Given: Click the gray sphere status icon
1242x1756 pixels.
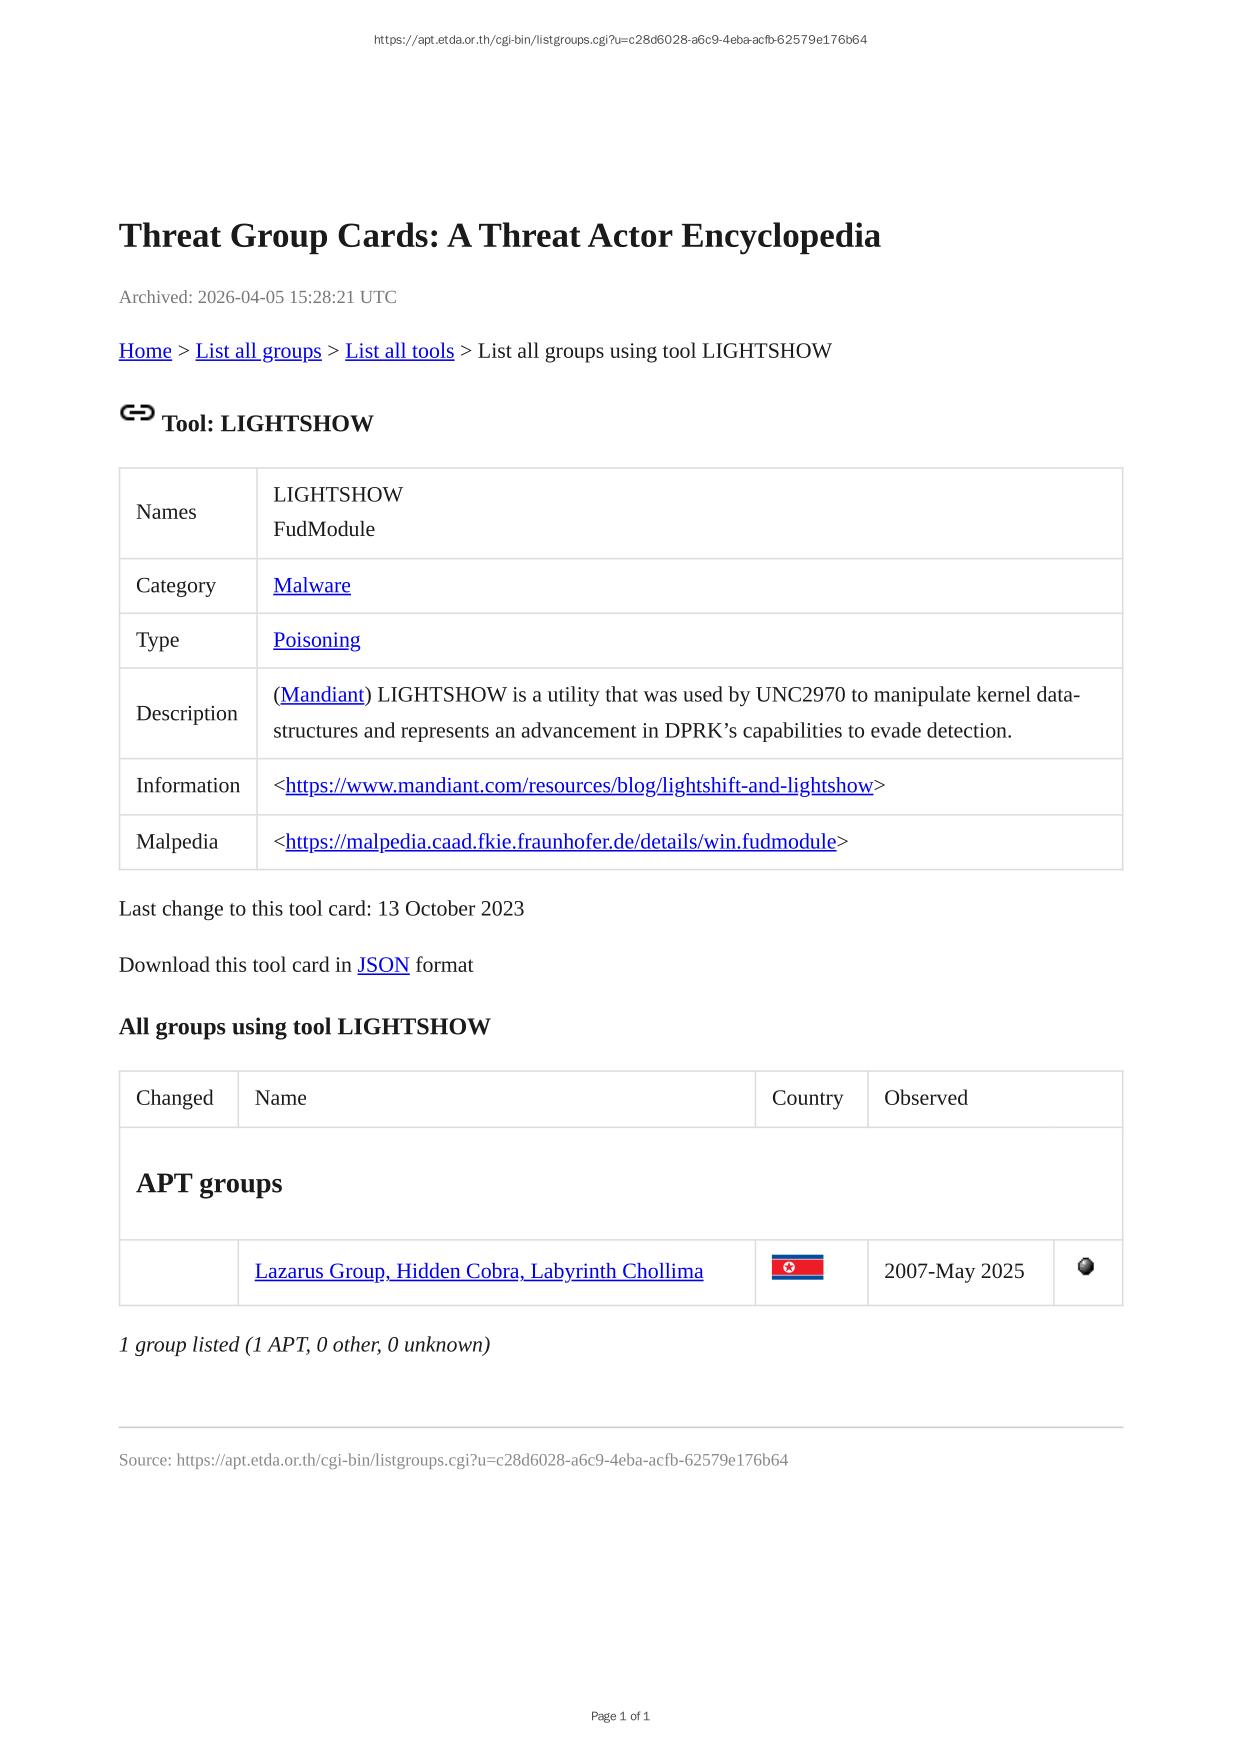Looking at the screenshot, I should [x=1086, y=1267].
